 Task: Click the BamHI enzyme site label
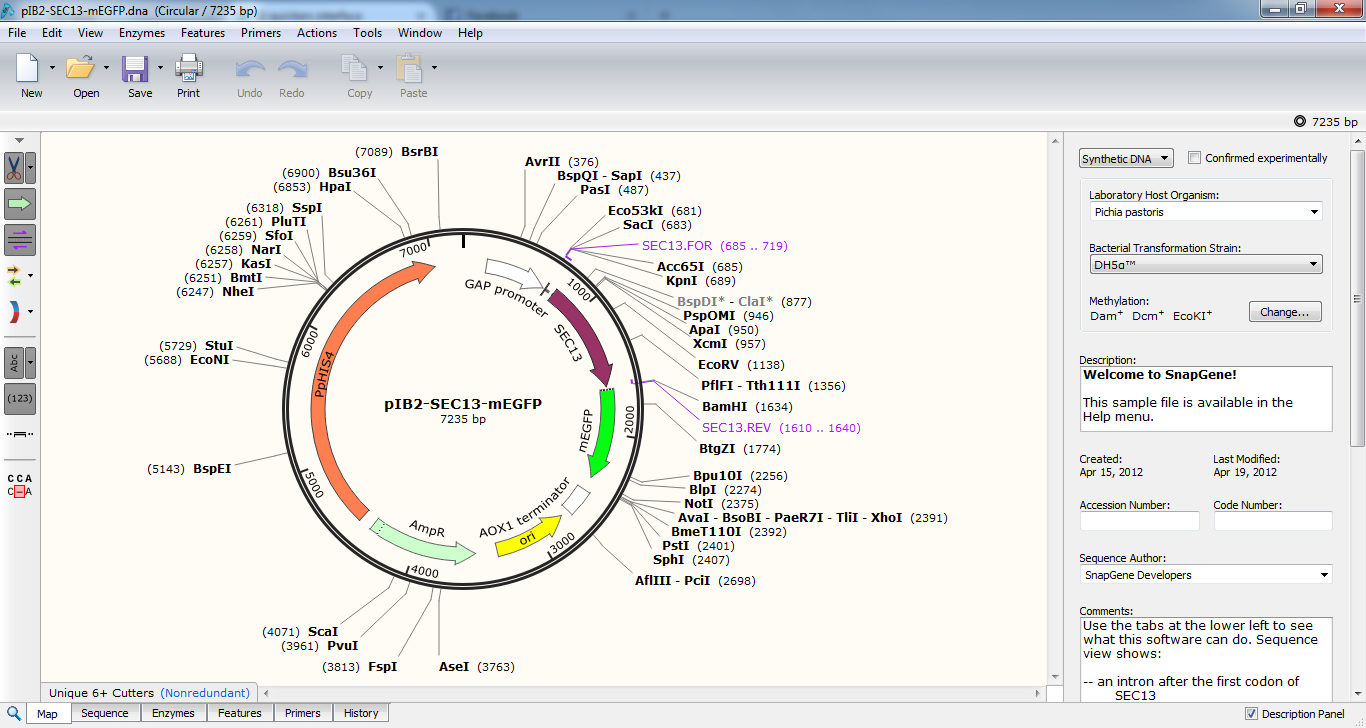pyautogui.click(x=746, y=406)
